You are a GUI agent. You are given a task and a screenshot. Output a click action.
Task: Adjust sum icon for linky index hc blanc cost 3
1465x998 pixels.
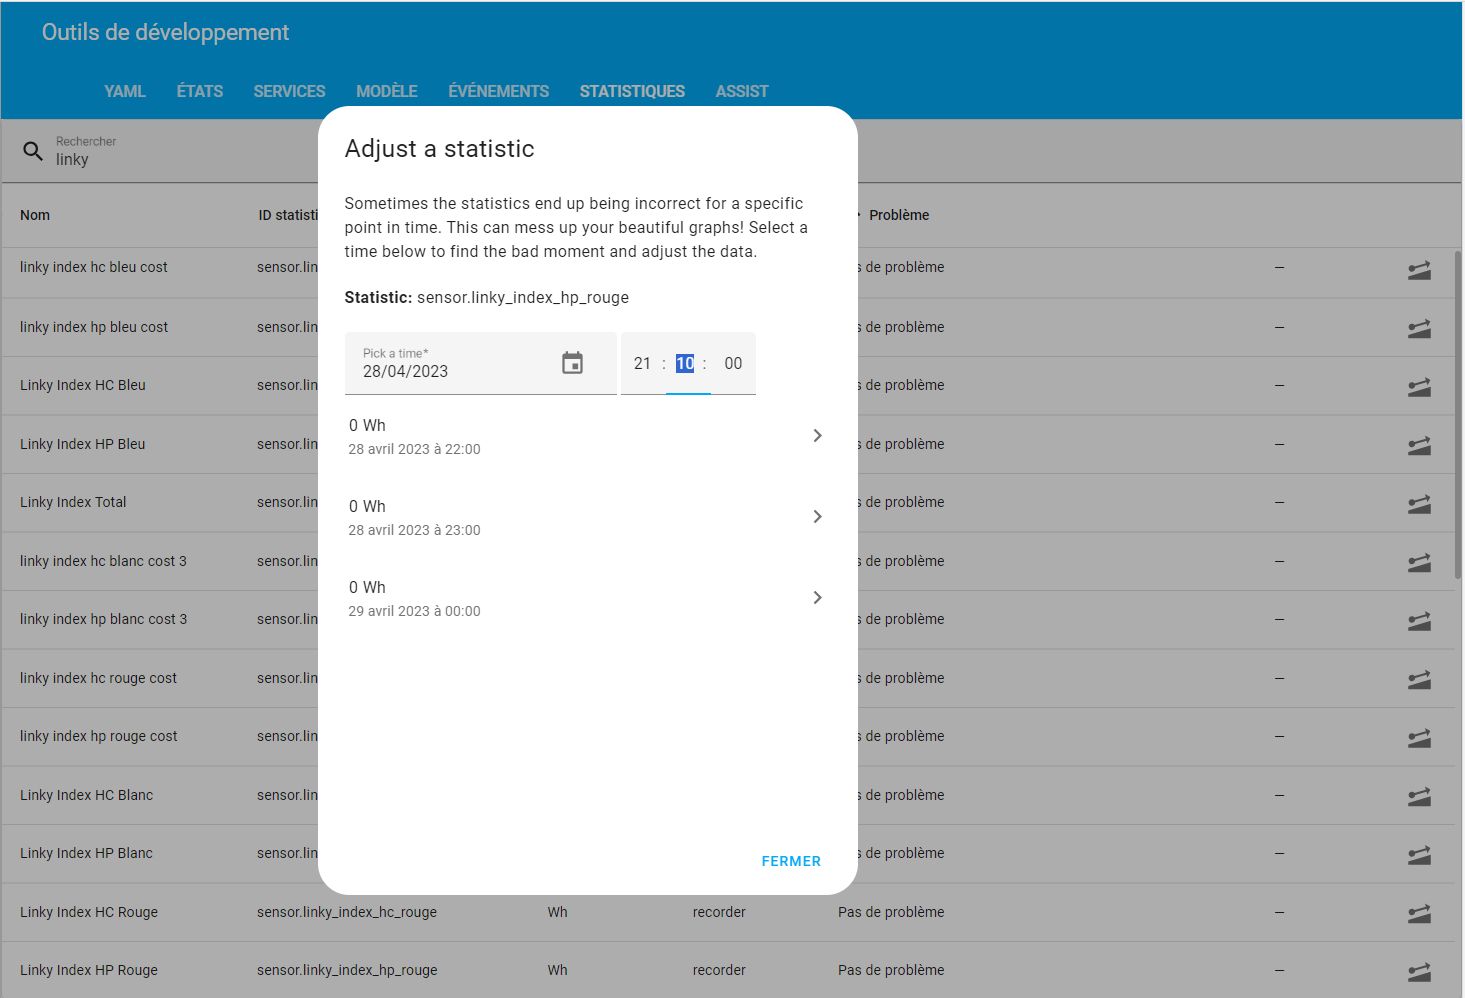coord(1419,563)
